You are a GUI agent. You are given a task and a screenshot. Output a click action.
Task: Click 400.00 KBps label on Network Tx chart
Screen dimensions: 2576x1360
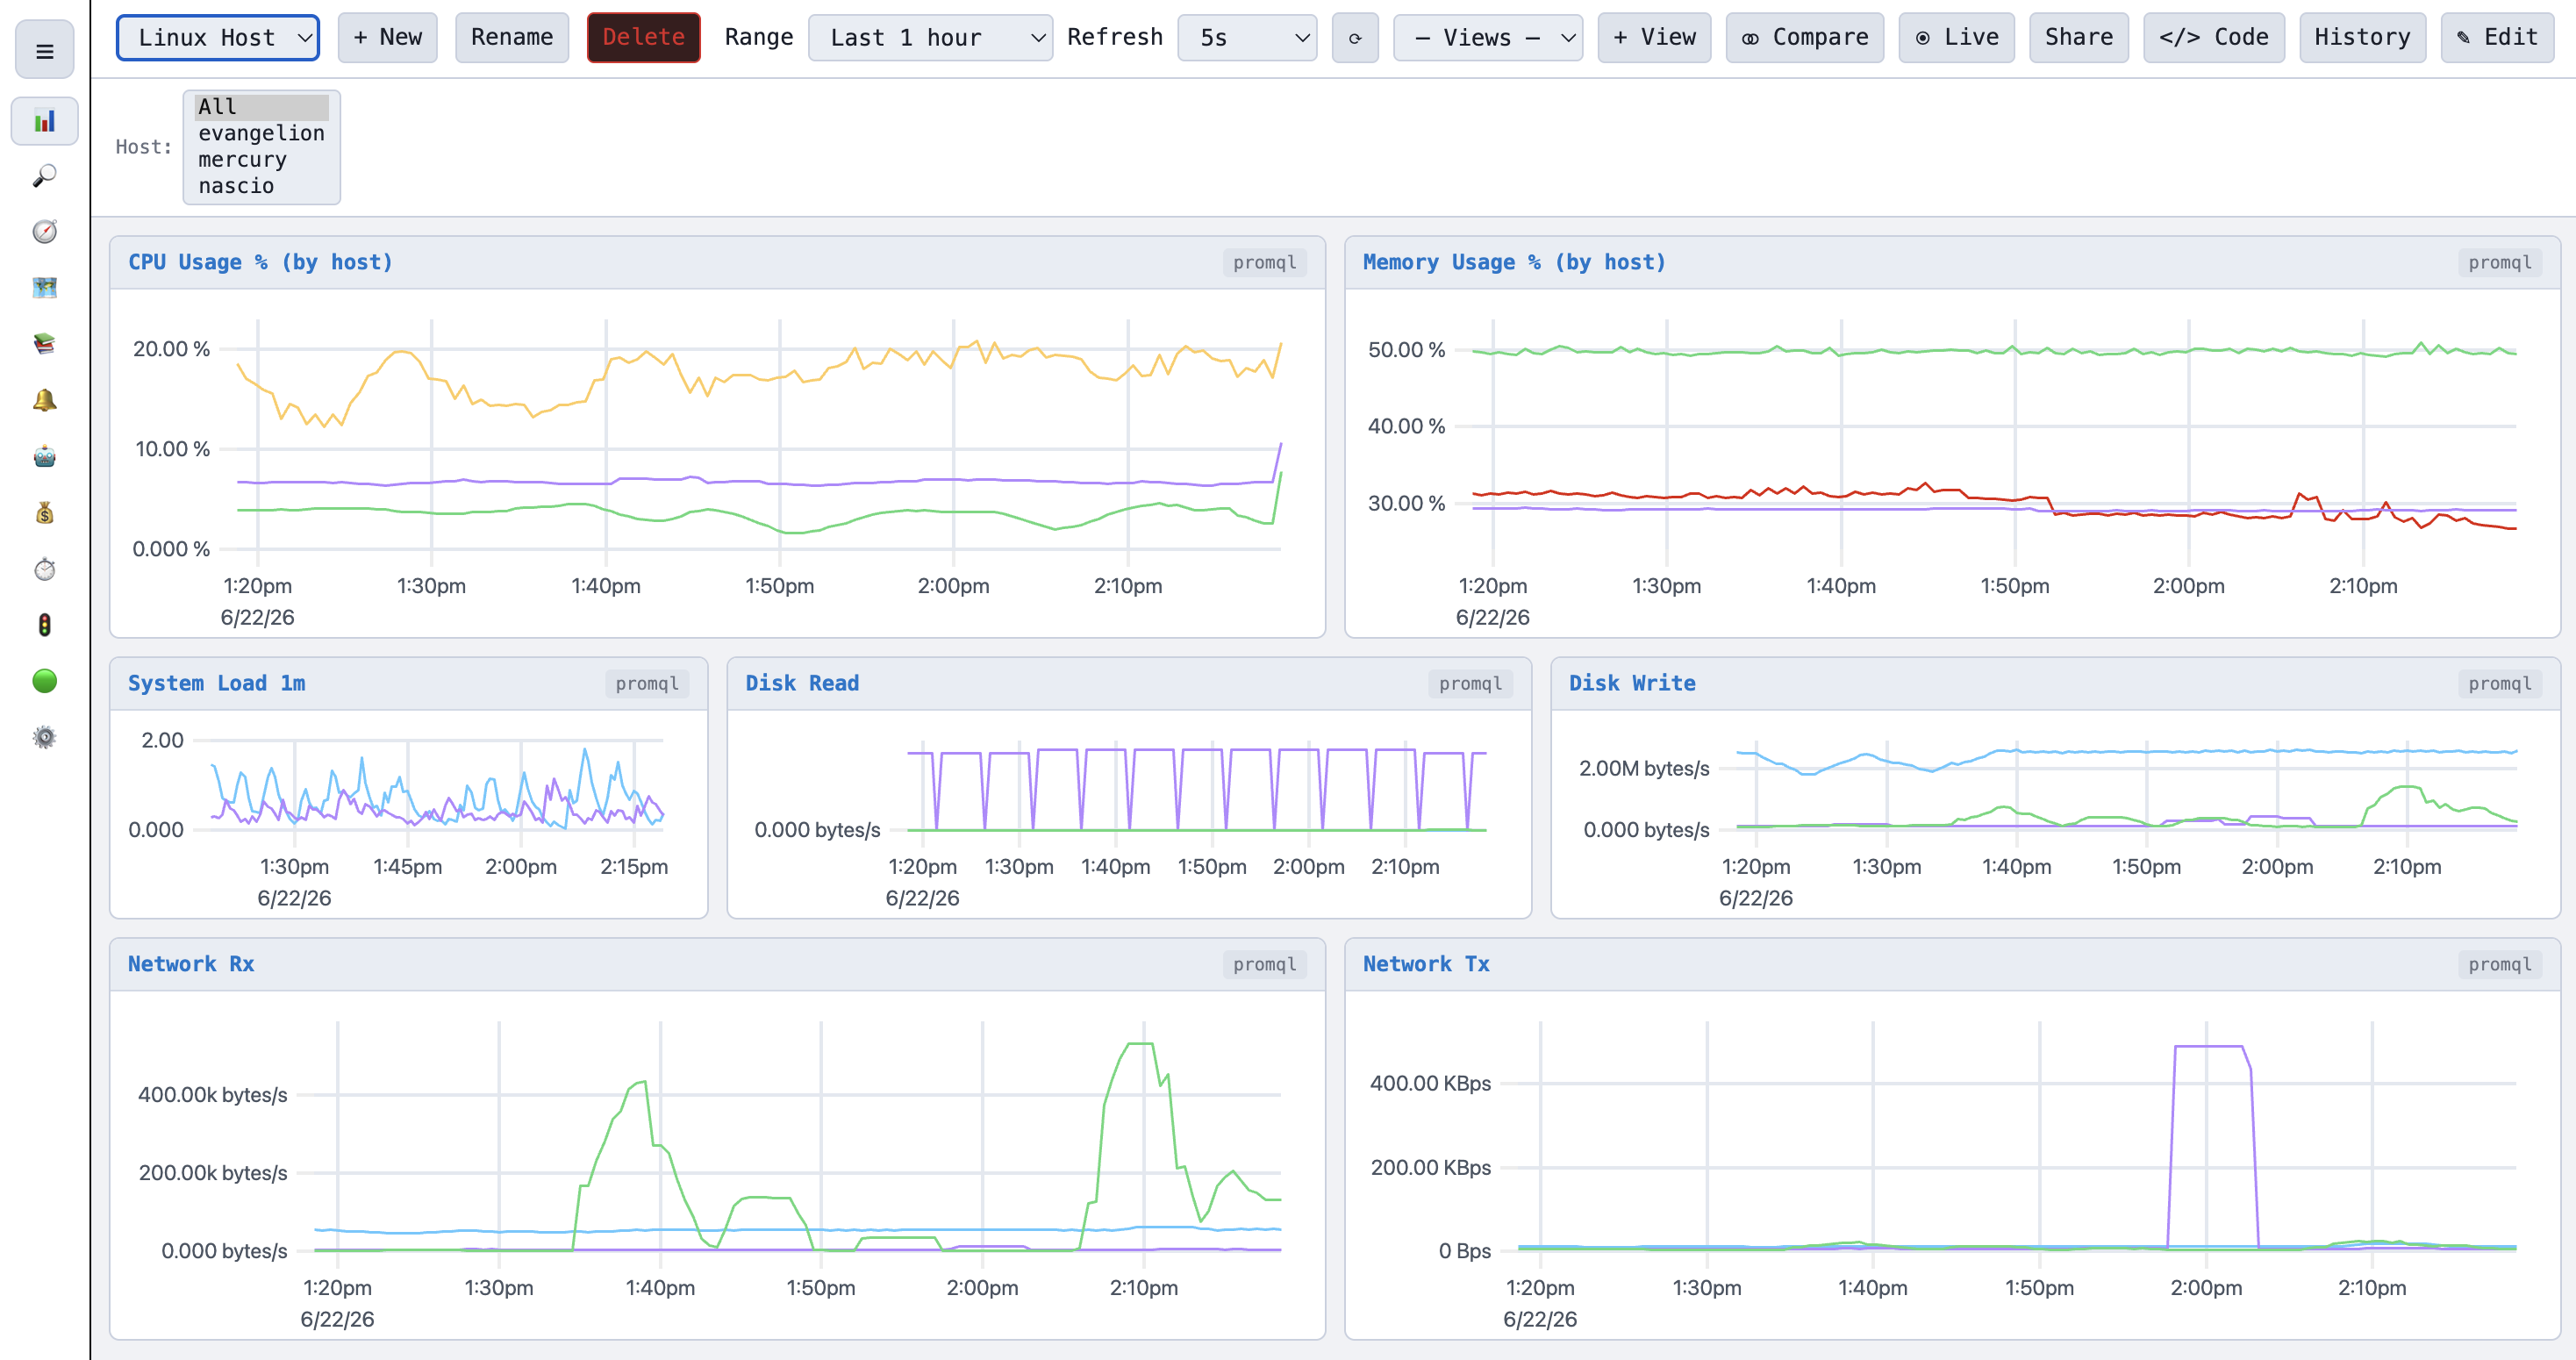coord(1430,1083)
